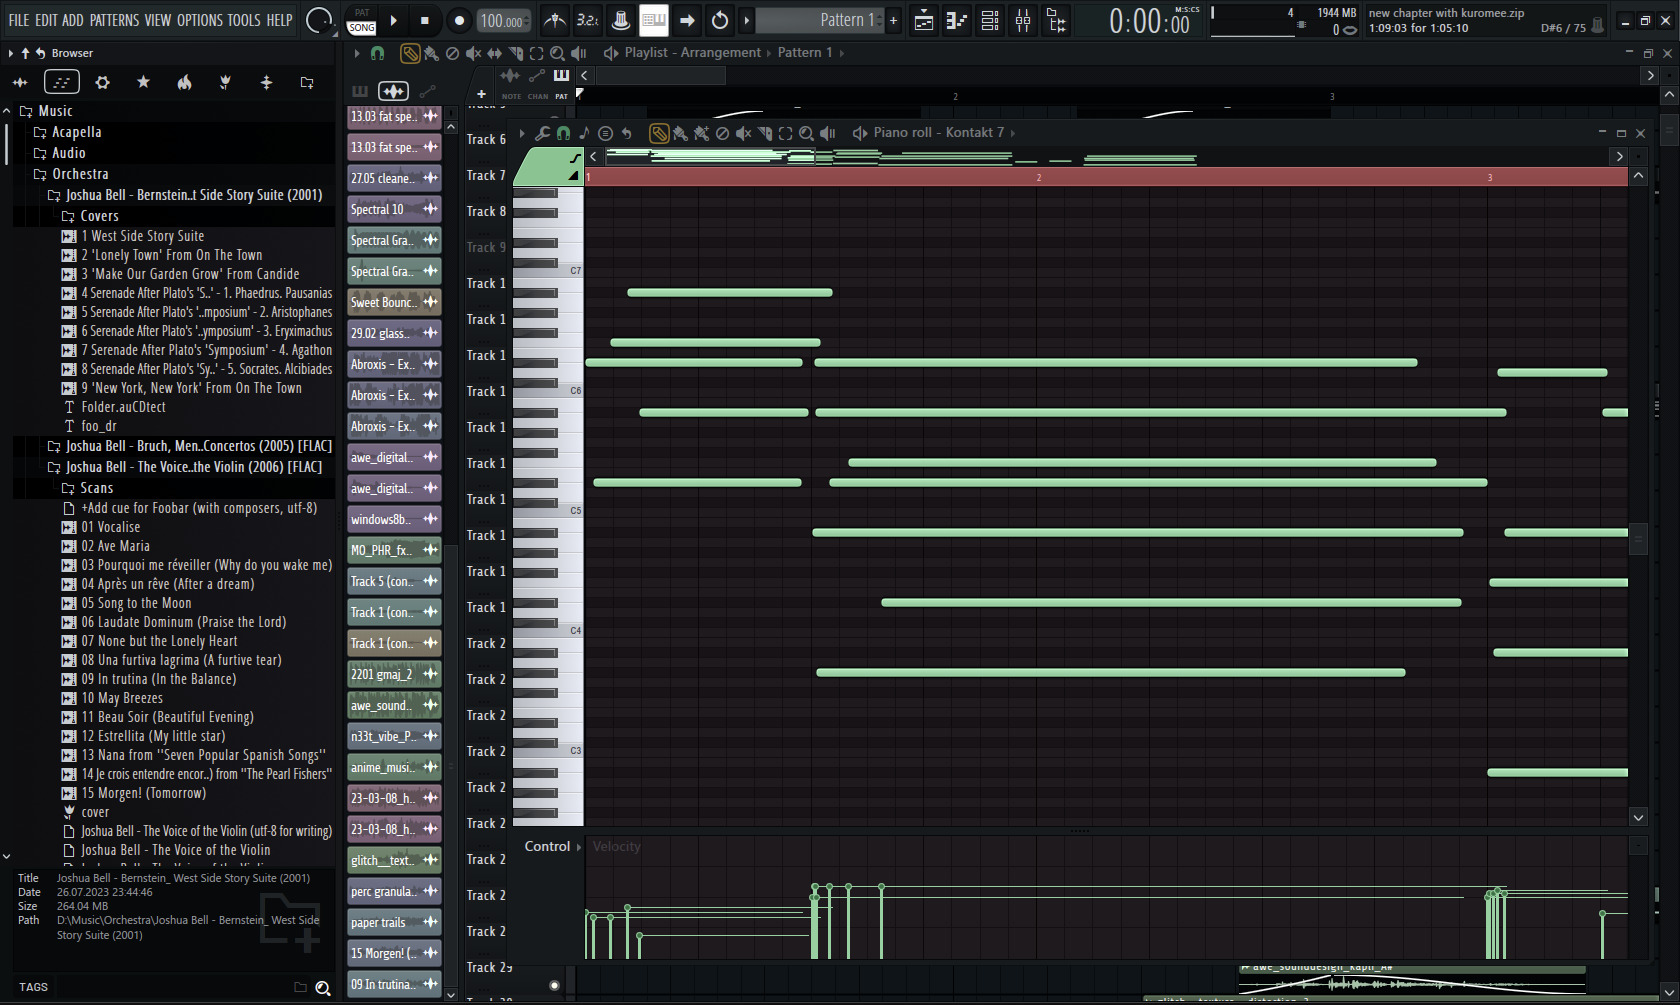1680x1005 pixels.
Task: Open the favorites star tab in the Browser
Action: [143, 82]
